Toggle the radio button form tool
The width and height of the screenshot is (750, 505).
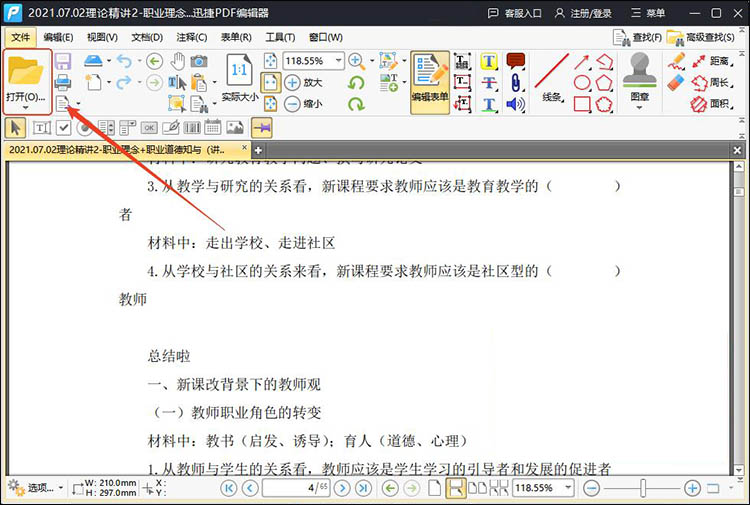click(x=85, y=128)
